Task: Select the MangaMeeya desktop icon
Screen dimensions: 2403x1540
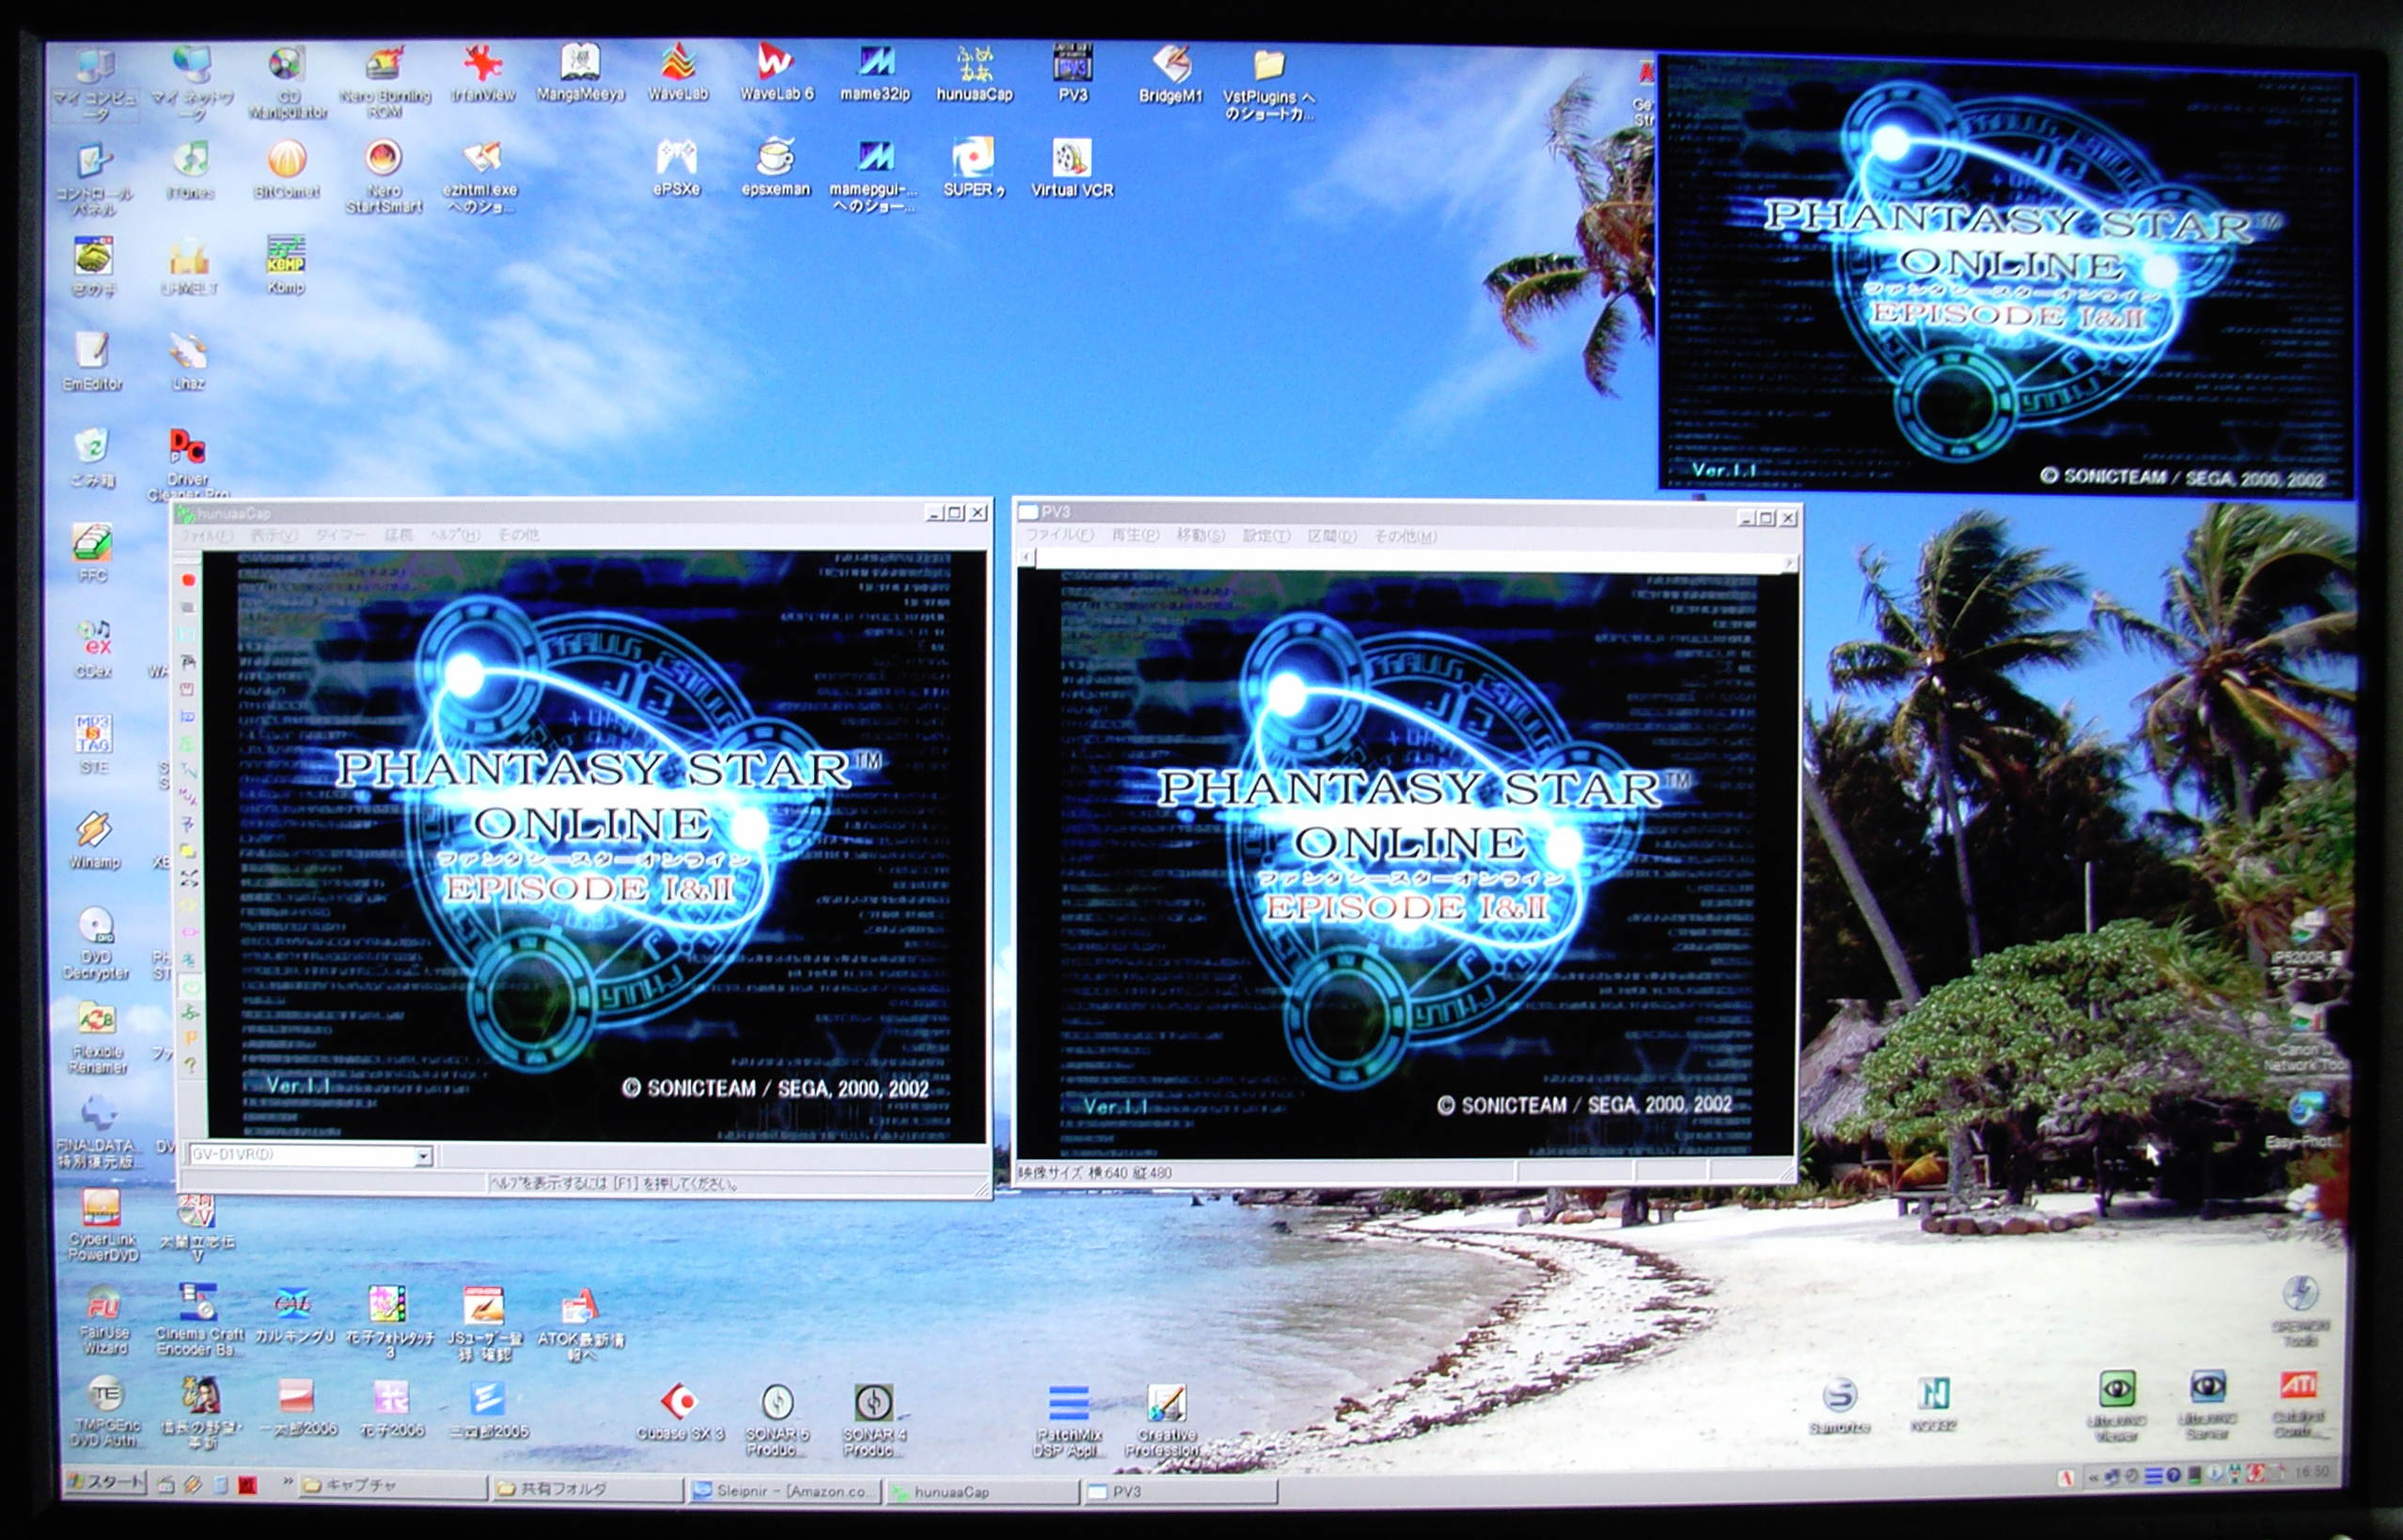Action: click(x=580, y=74)
